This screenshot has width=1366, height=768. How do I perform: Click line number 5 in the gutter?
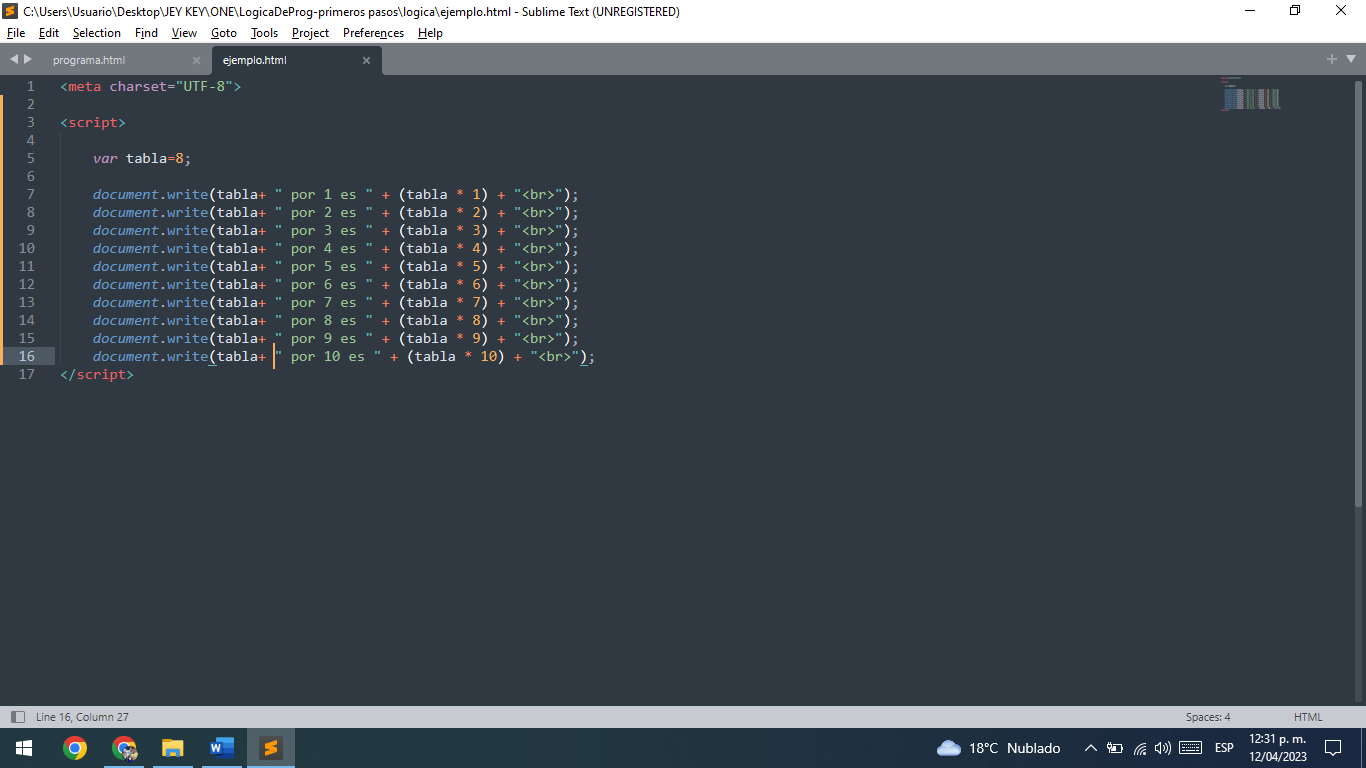click(x=31, y=158)
